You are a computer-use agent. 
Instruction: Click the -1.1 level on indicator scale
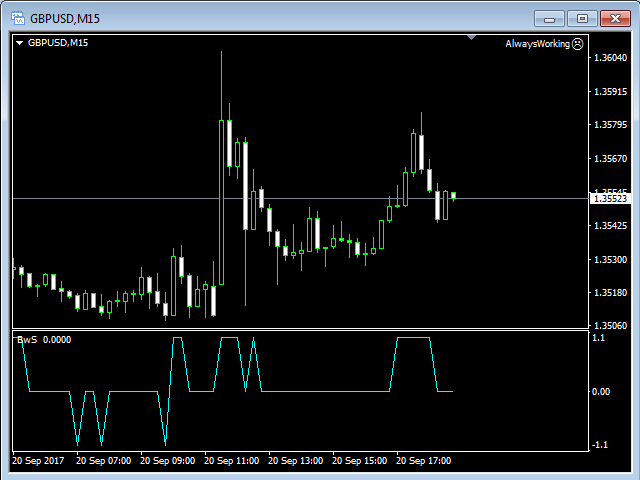click(x=600, y=444)
